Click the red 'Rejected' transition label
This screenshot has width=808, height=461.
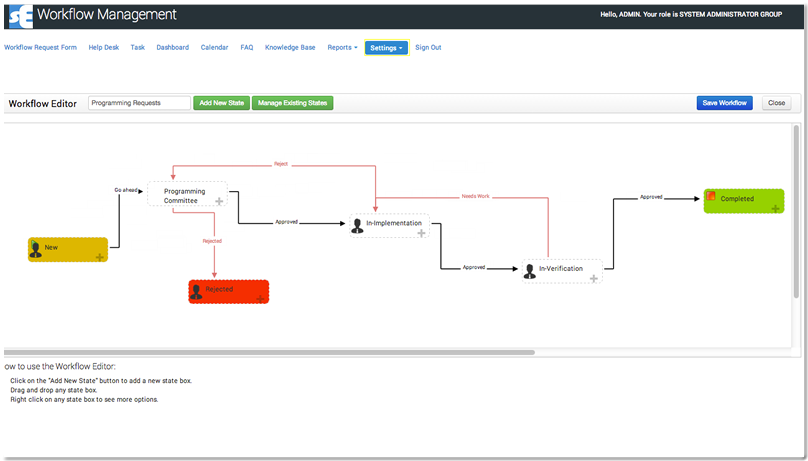coord(212,241)
